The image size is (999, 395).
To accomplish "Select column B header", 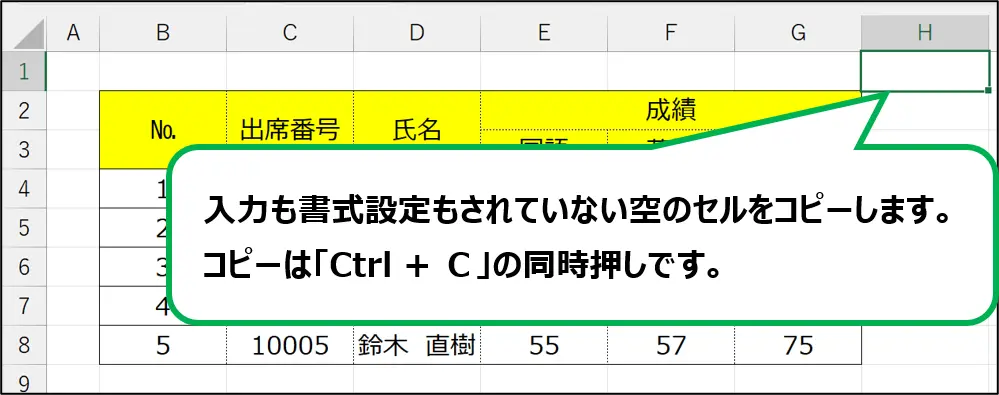I will click(163, 34).
